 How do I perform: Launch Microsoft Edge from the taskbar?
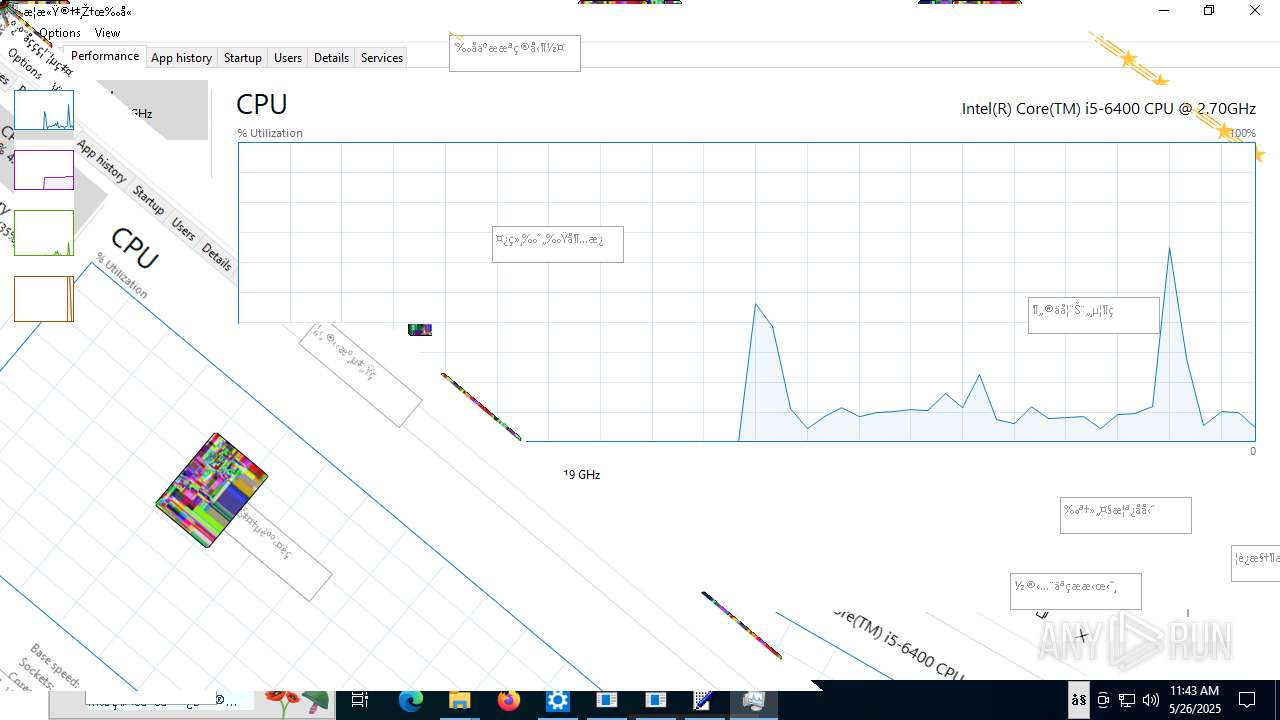[411, 701]
